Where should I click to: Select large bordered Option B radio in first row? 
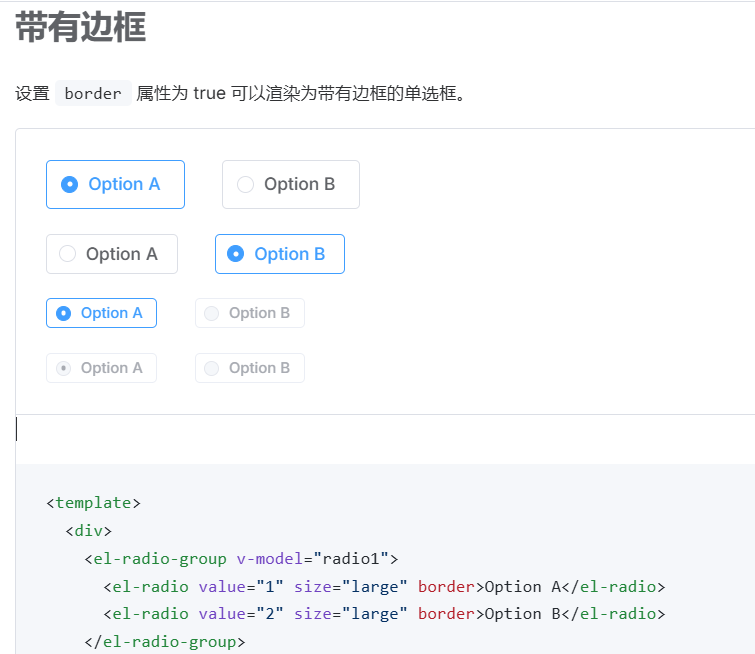pos(291,184)
